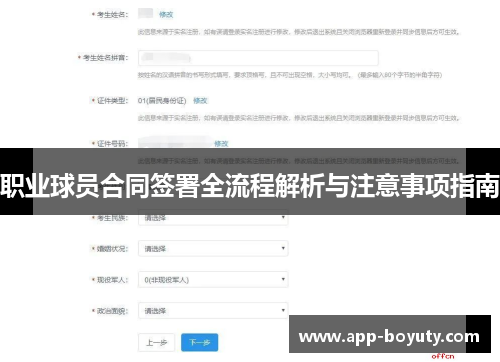The height and width of the screenshot is (362, 500).
Task: Click the 01(居民身份证) value text
Action: point(162,100)
